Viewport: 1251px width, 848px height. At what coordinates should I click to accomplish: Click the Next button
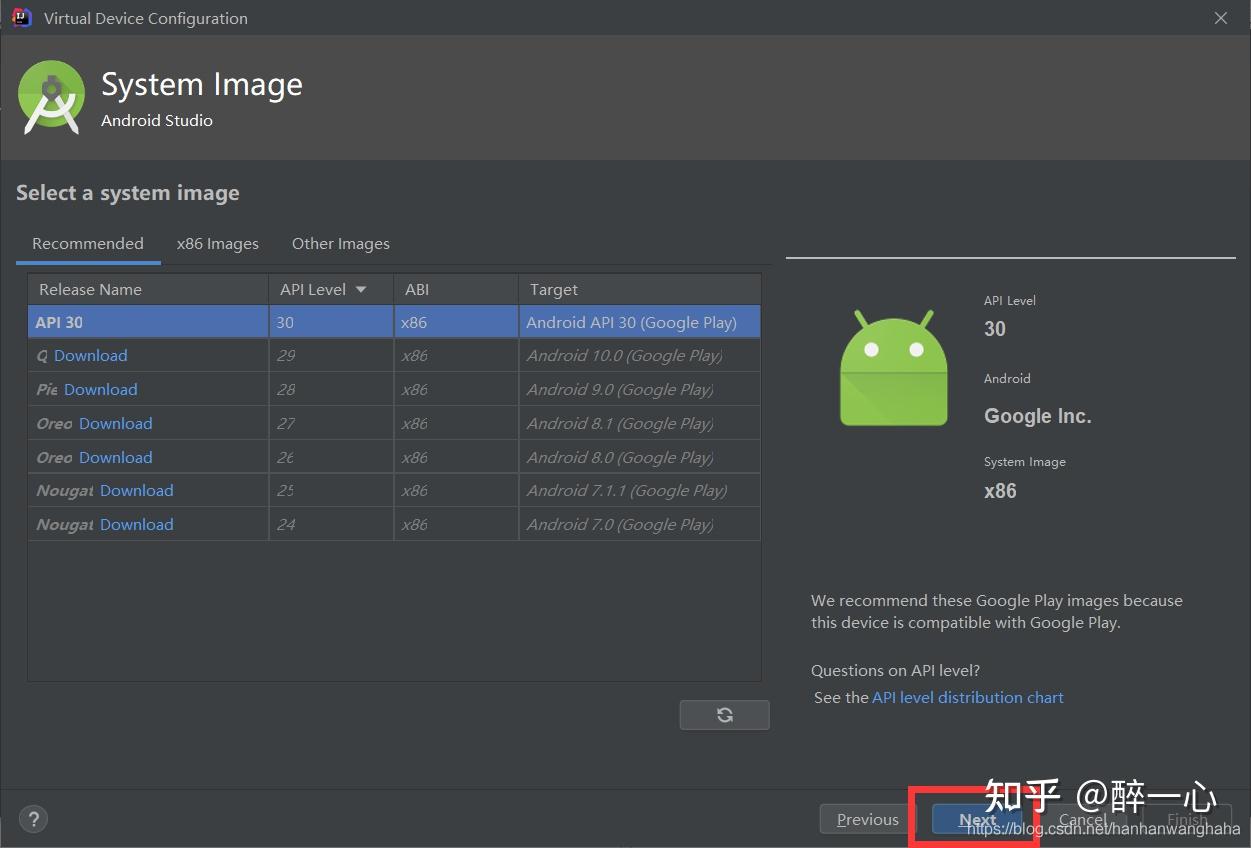975,818
